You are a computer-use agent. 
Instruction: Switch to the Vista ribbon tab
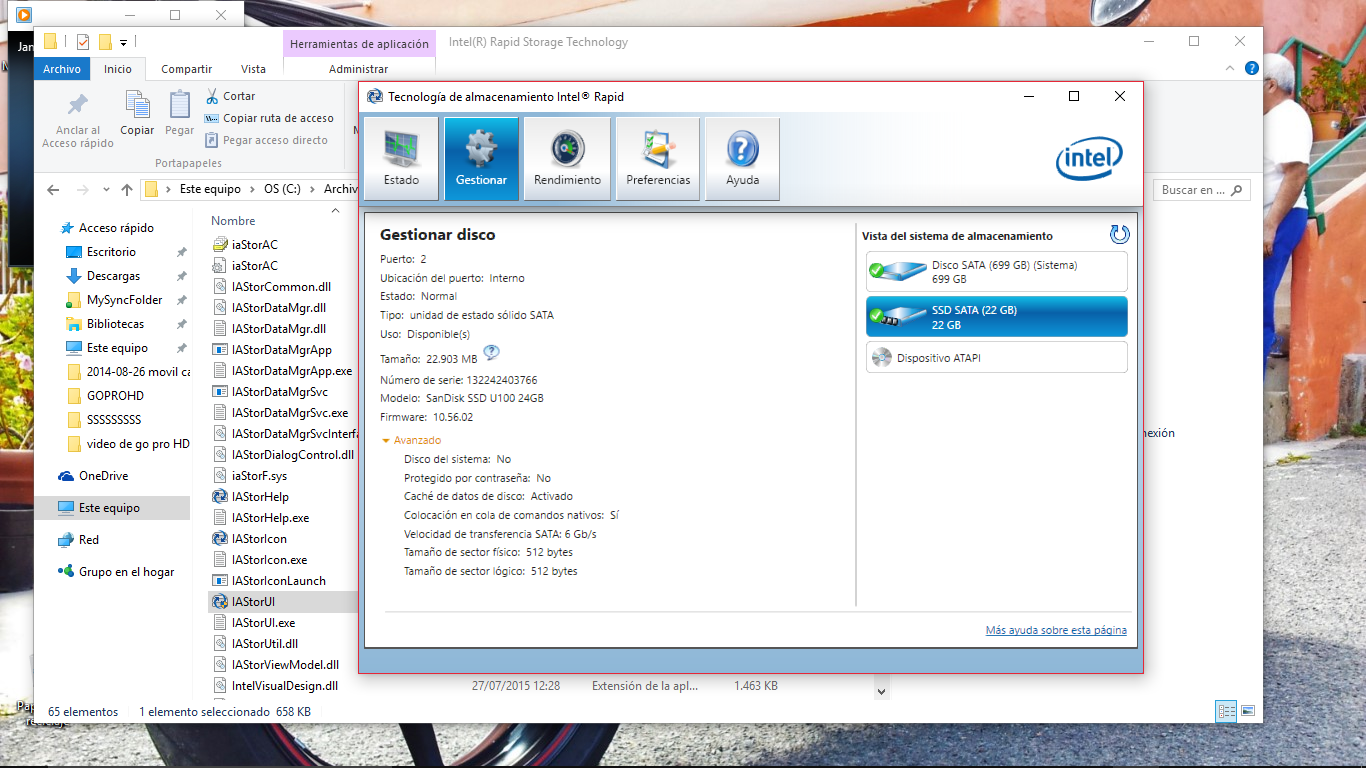tap(254, 69)
